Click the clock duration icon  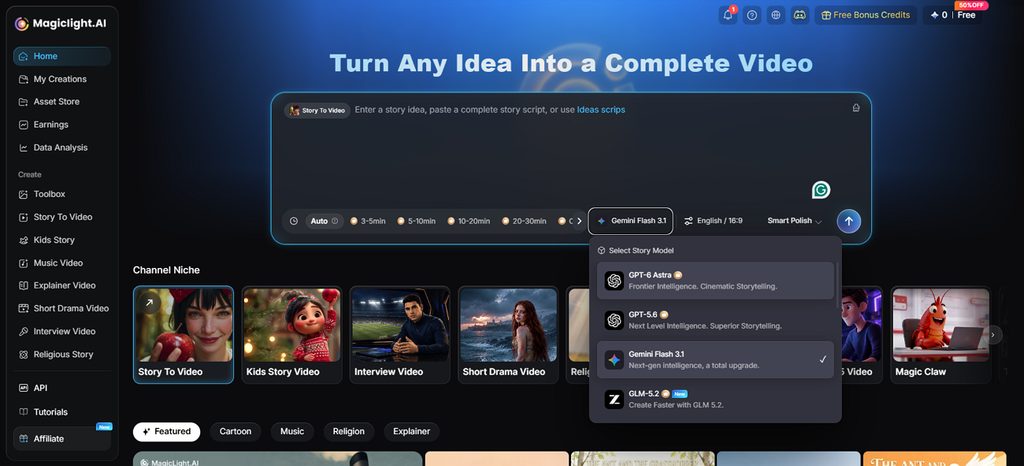(x=294, y=221)
